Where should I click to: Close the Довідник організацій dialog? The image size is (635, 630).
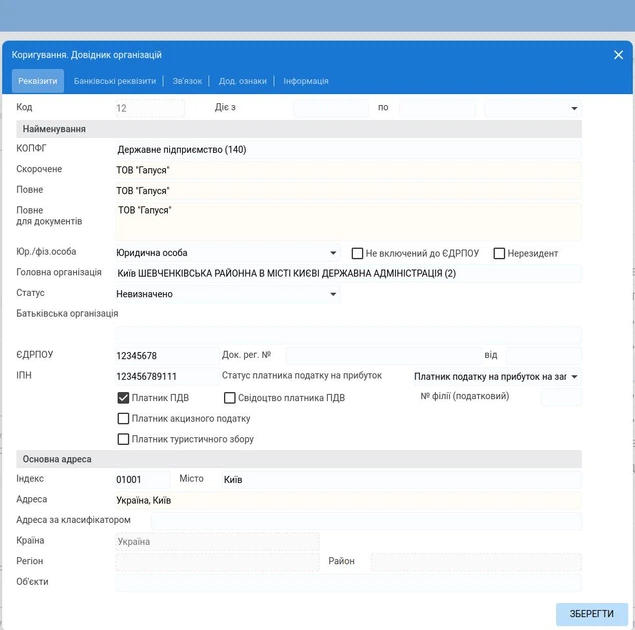pos(618,55)
